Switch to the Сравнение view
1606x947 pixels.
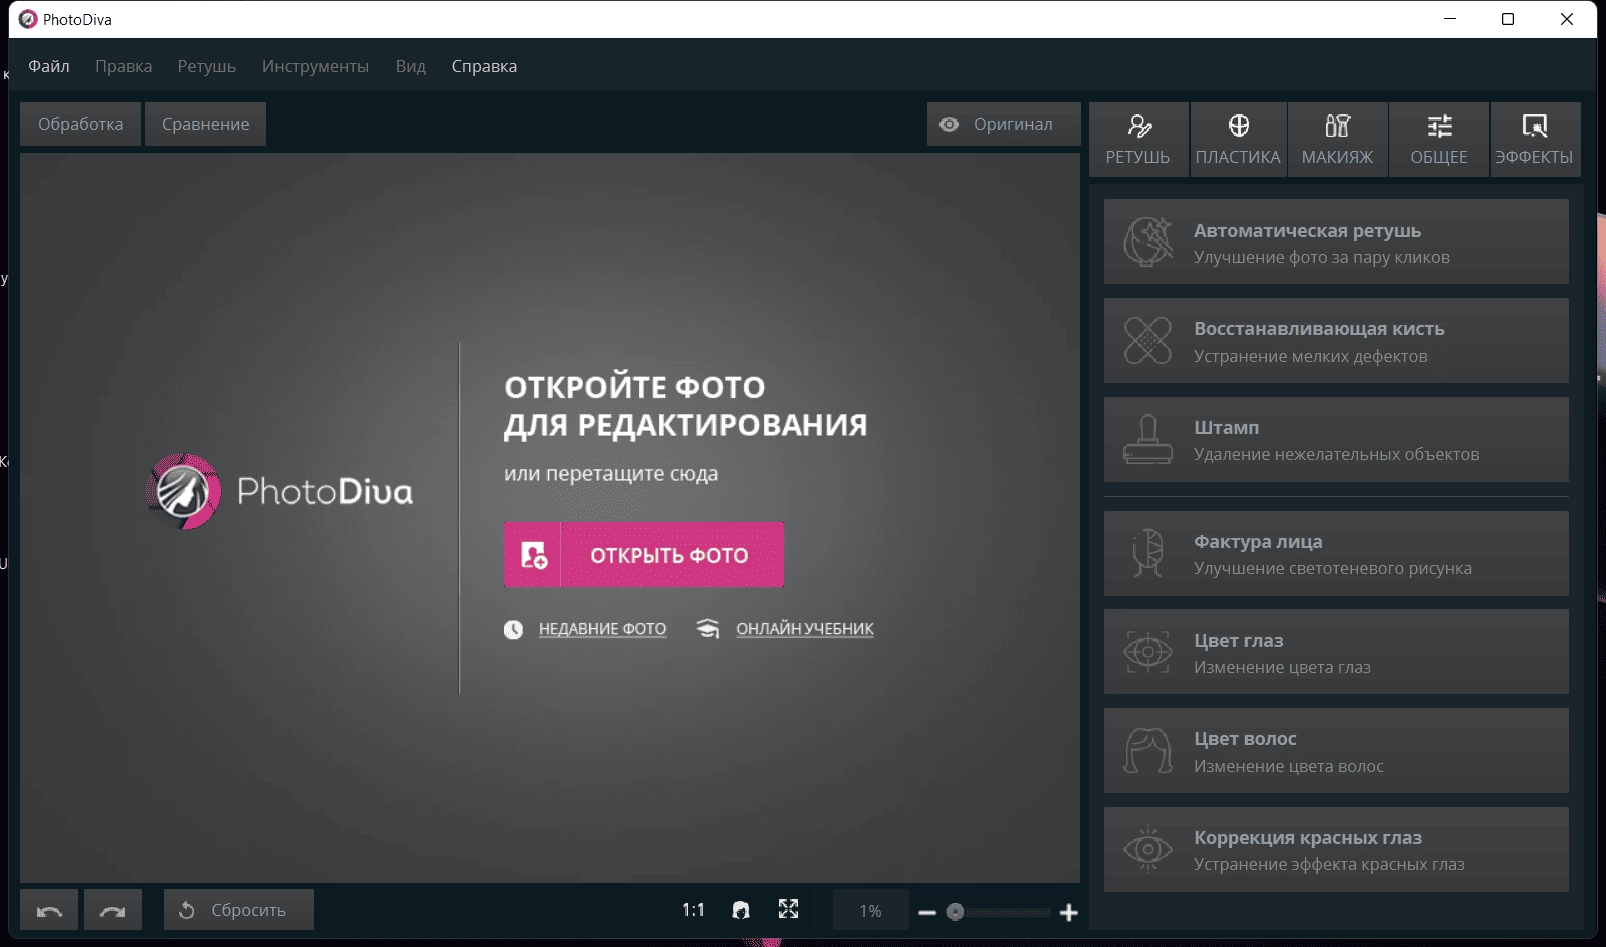tap(206, 124)
